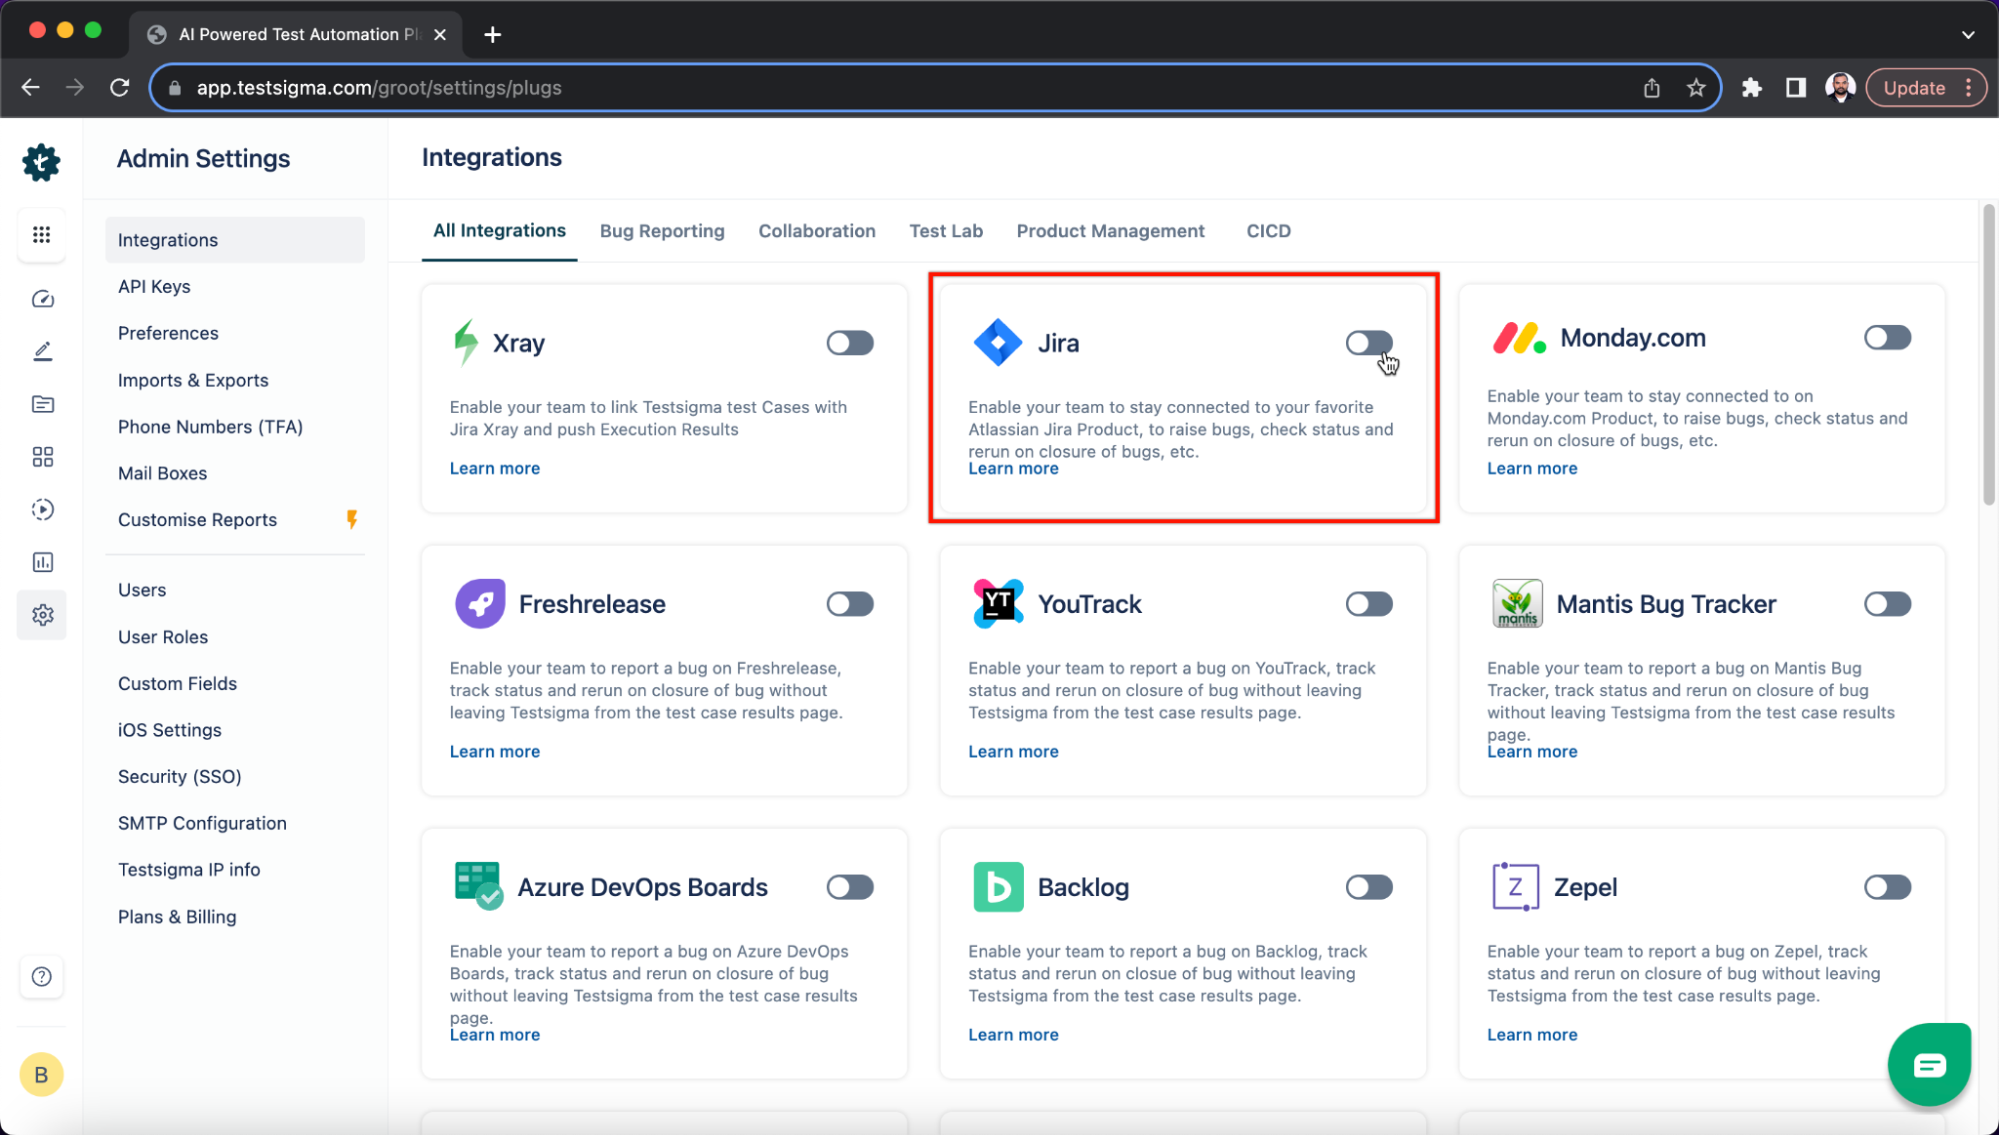Bookmark this page with the star icon
Image resolution: width=1999 pixels, height=1136 pixels.
pyautogui.click(x=1695, y=88)
